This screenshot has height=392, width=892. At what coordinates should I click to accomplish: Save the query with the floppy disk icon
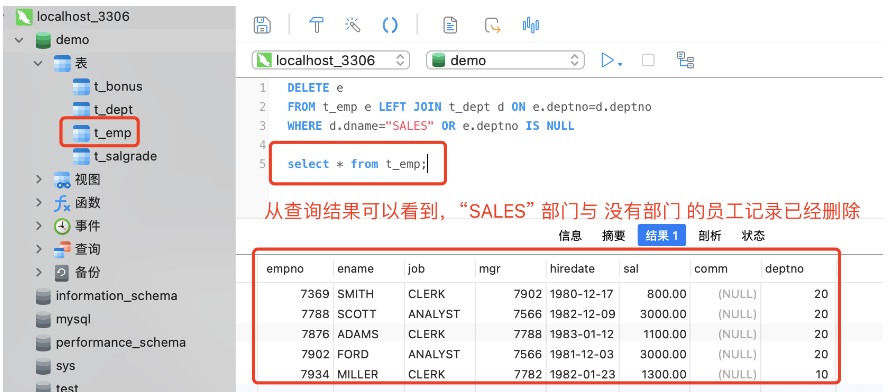coord(262,25)
